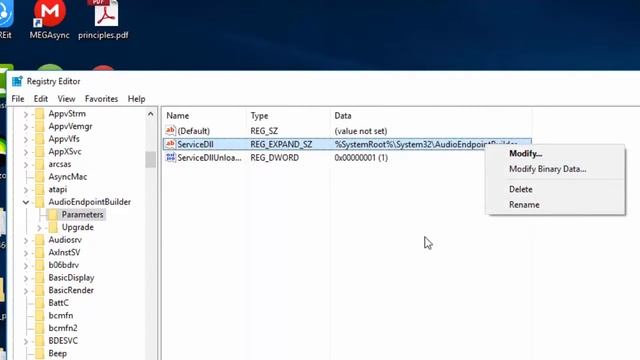
Task: Click the AsyncMac folder icon
Action: click(x=40, y=177)
